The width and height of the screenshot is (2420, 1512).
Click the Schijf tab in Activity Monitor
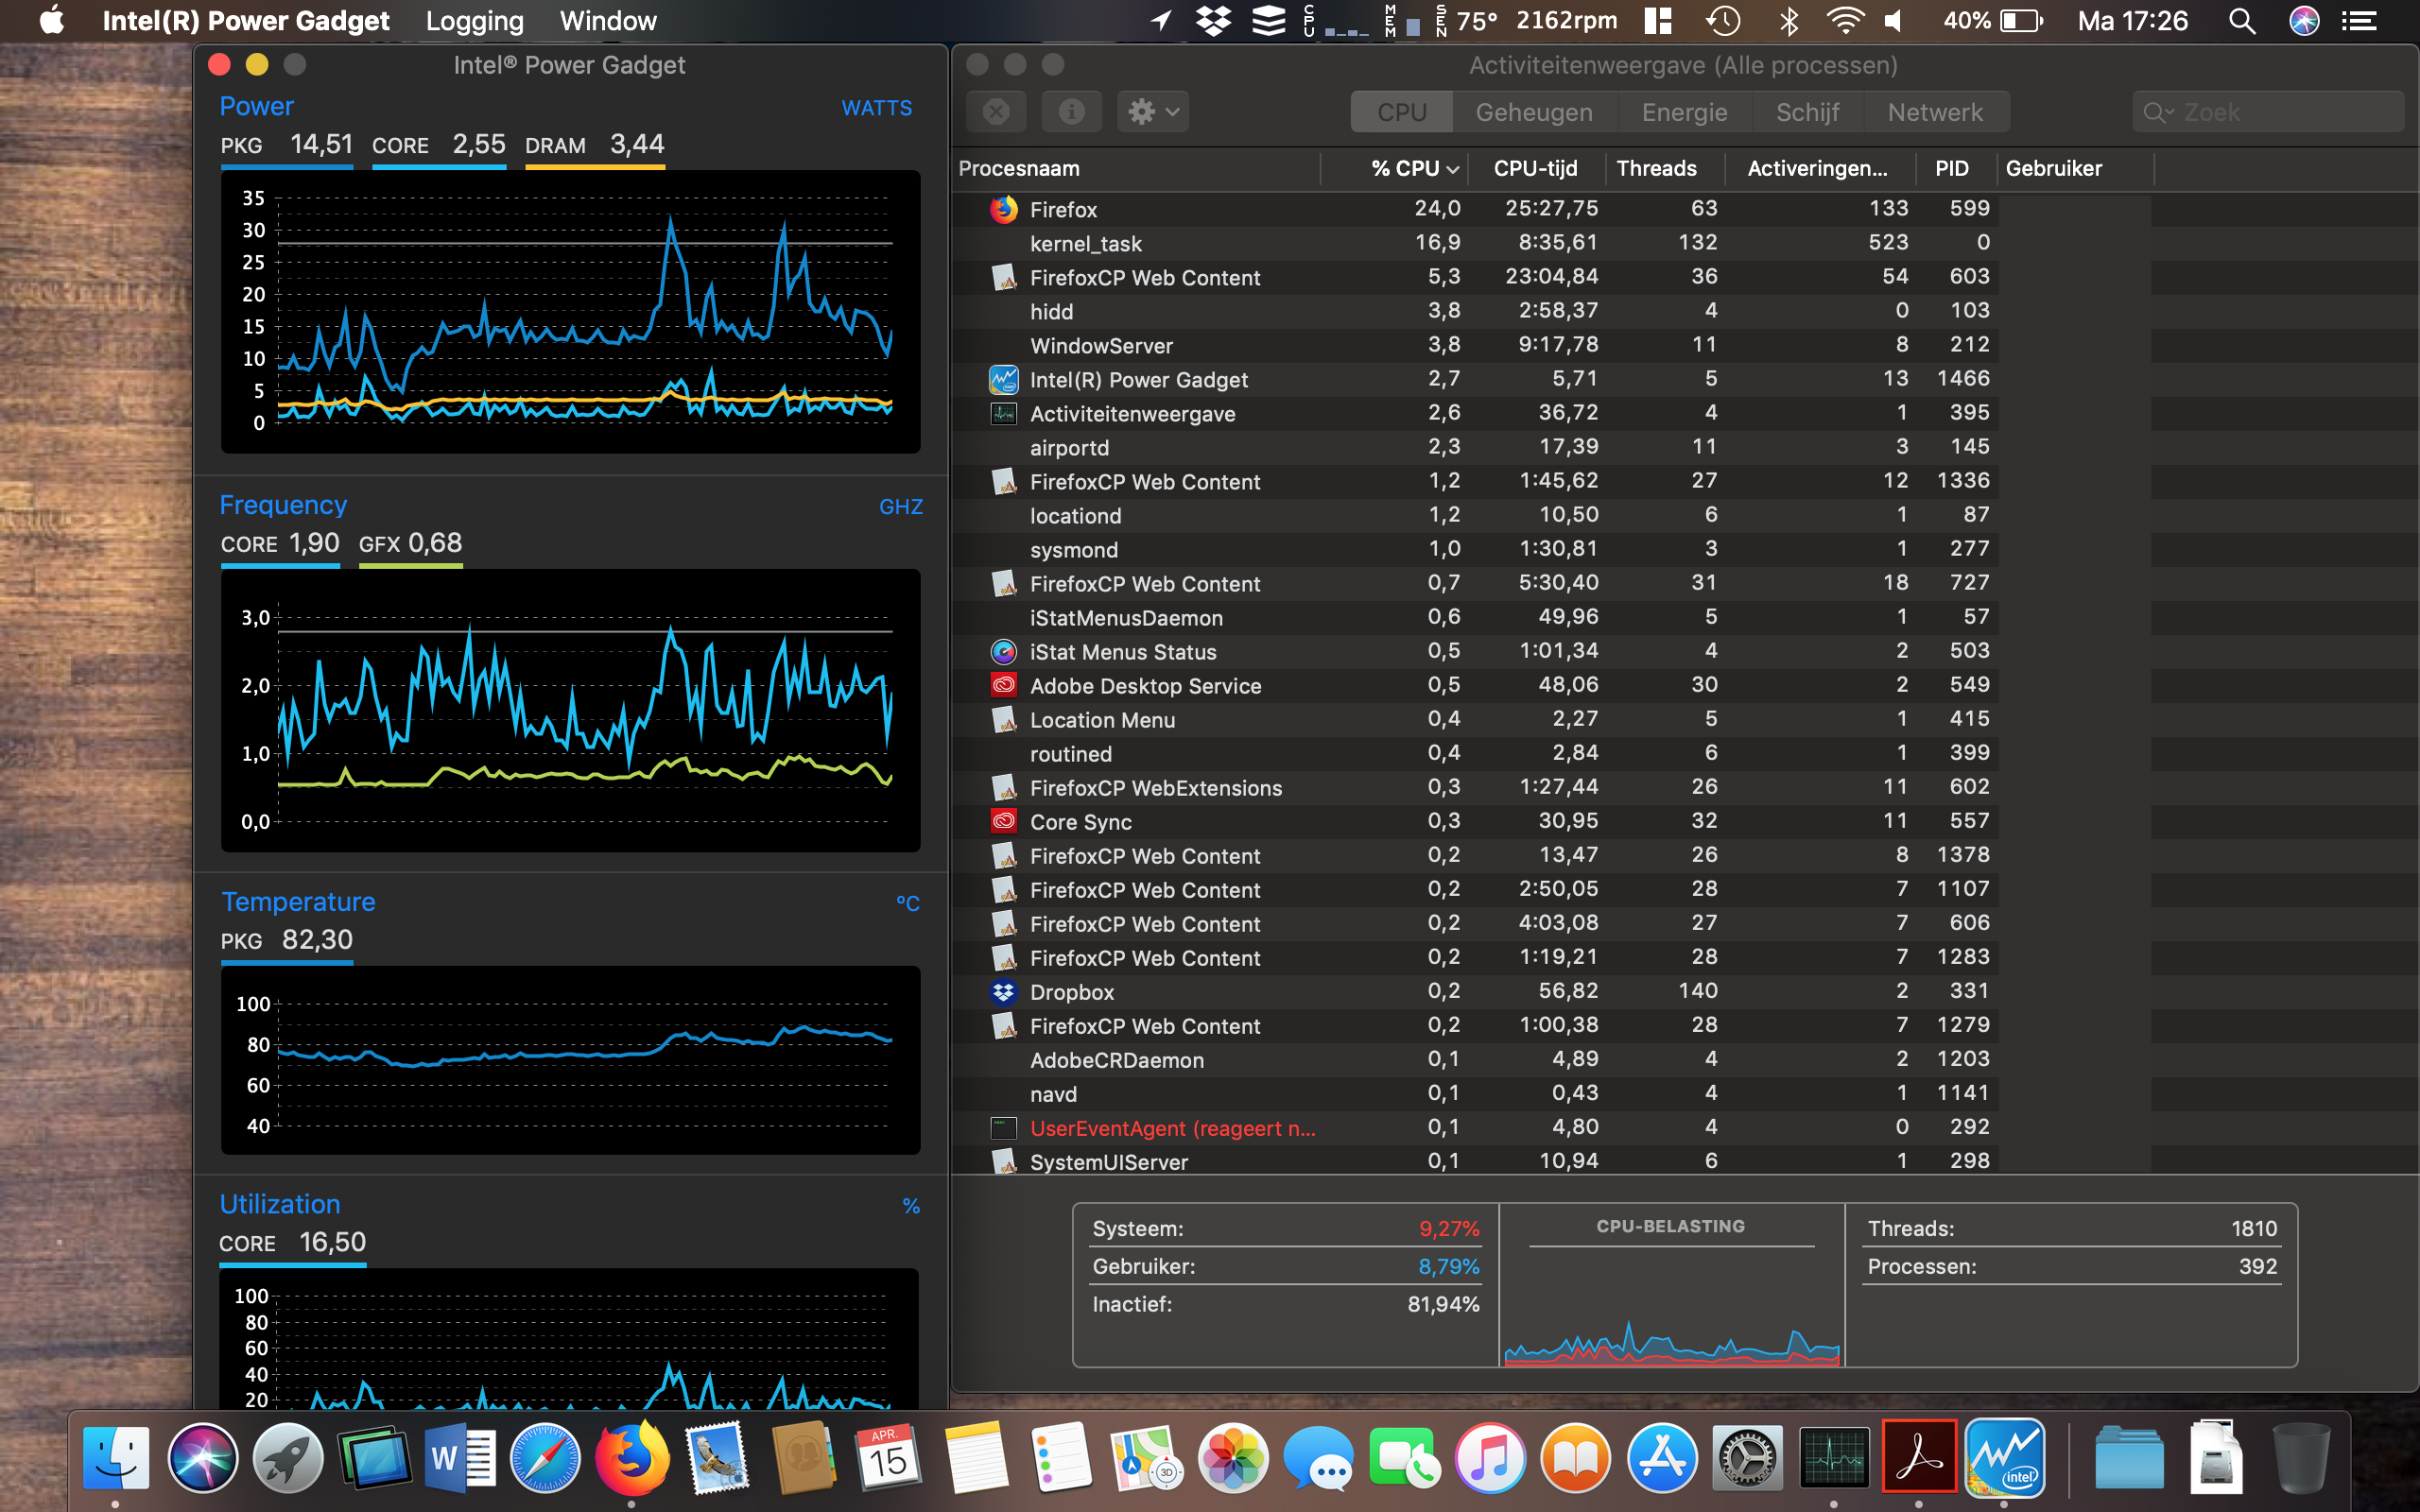(x=1806, y=112)
